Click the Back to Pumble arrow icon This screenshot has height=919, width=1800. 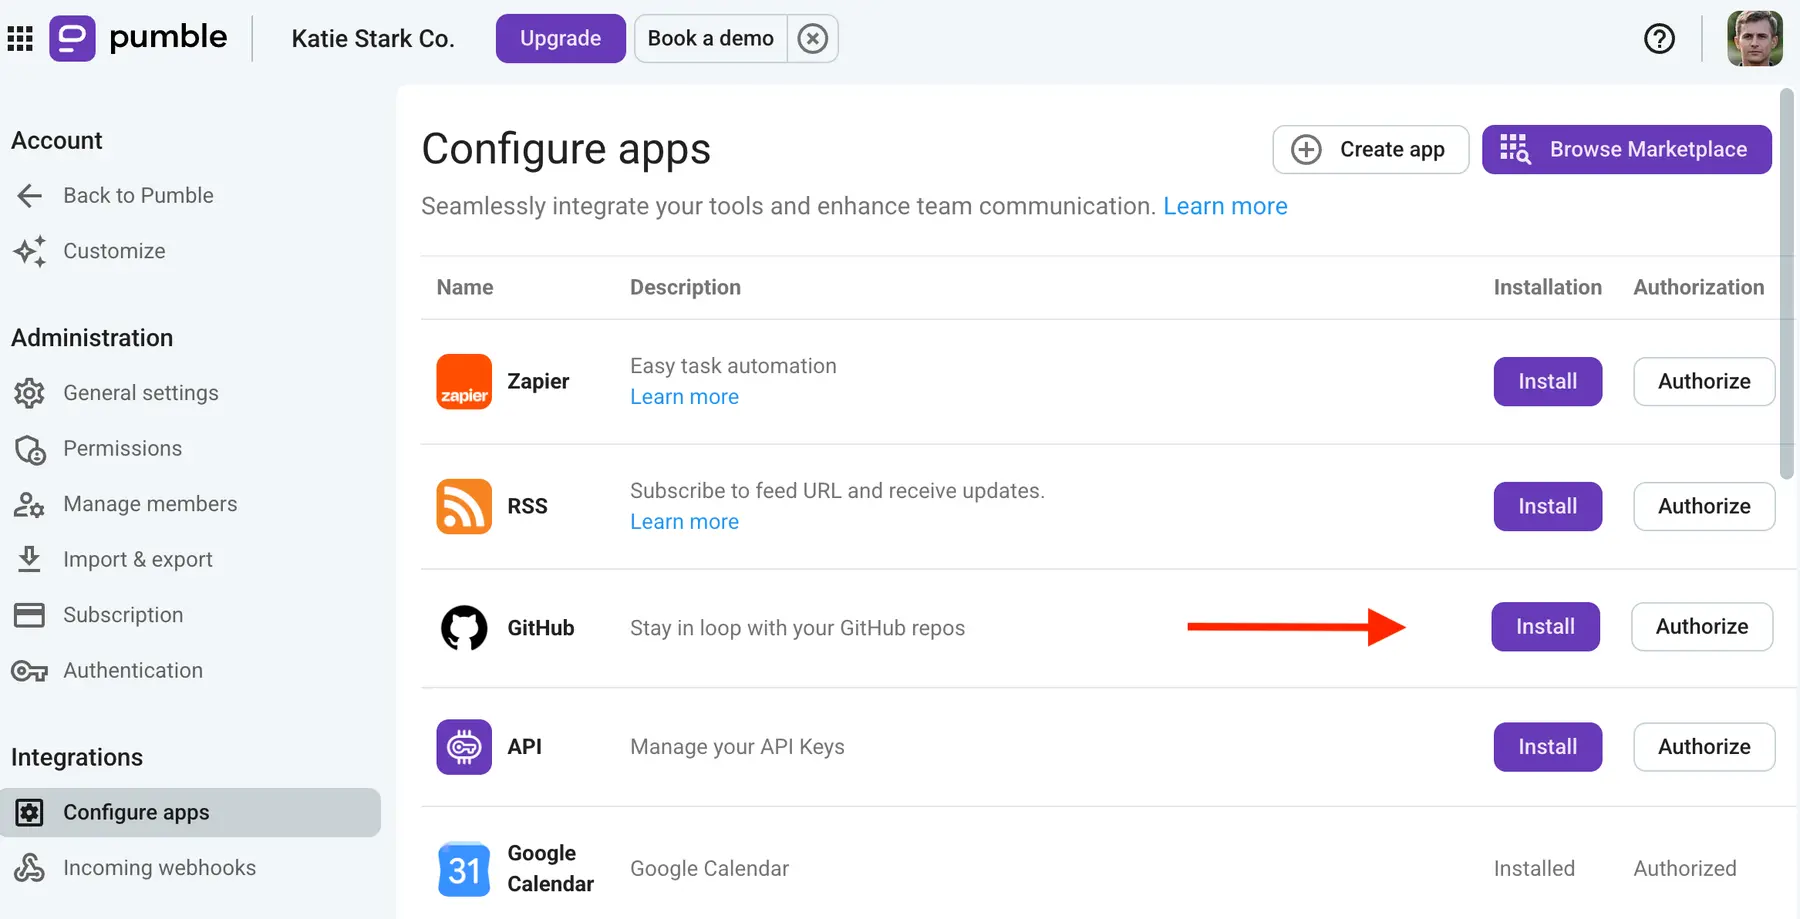pos(30,196)
